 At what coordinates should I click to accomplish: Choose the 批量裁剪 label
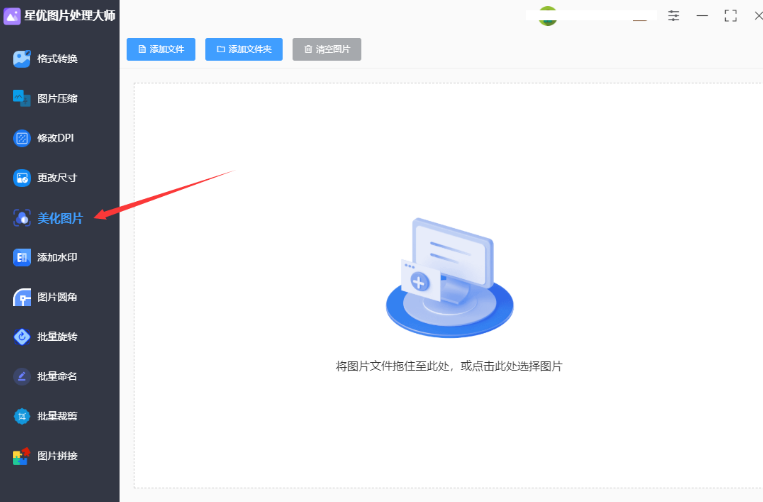tap(57, 416)
